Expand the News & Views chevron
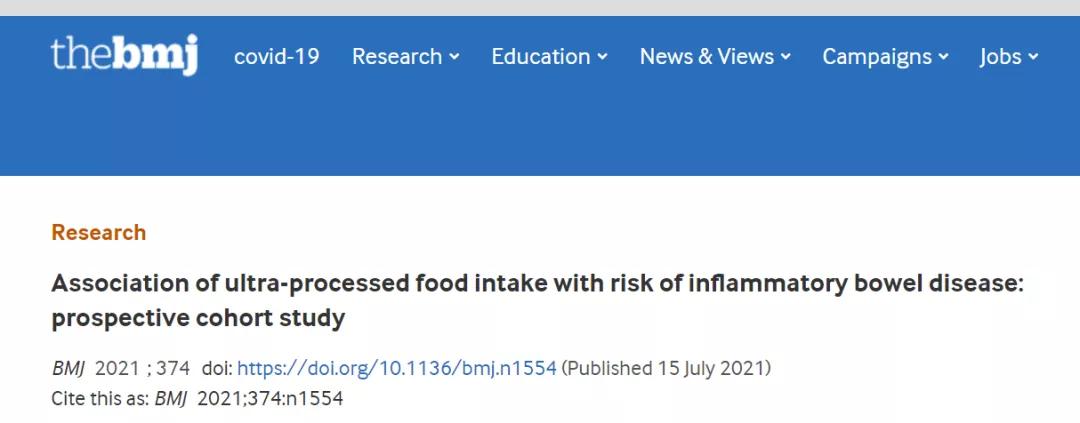Image resolution: width=1080 pixels, height=423 pixels. 786,57
